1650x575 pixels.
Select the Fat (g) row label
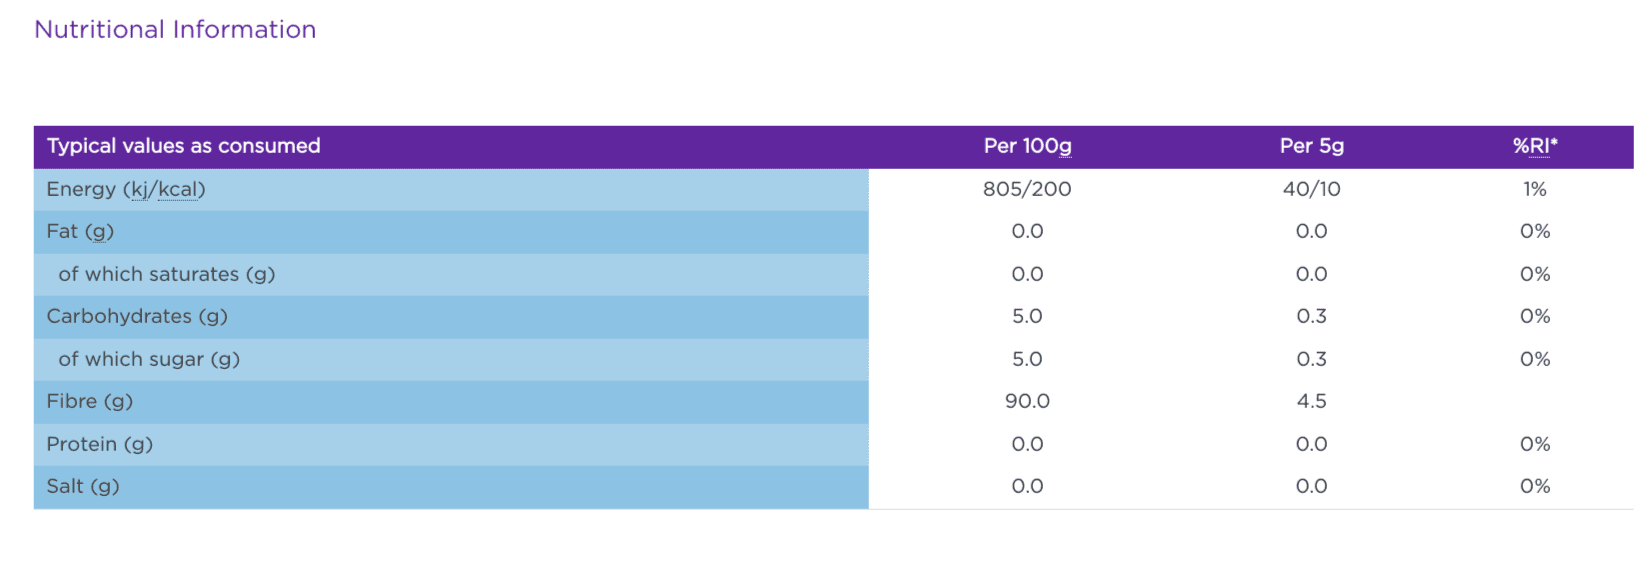click(80, 231)
